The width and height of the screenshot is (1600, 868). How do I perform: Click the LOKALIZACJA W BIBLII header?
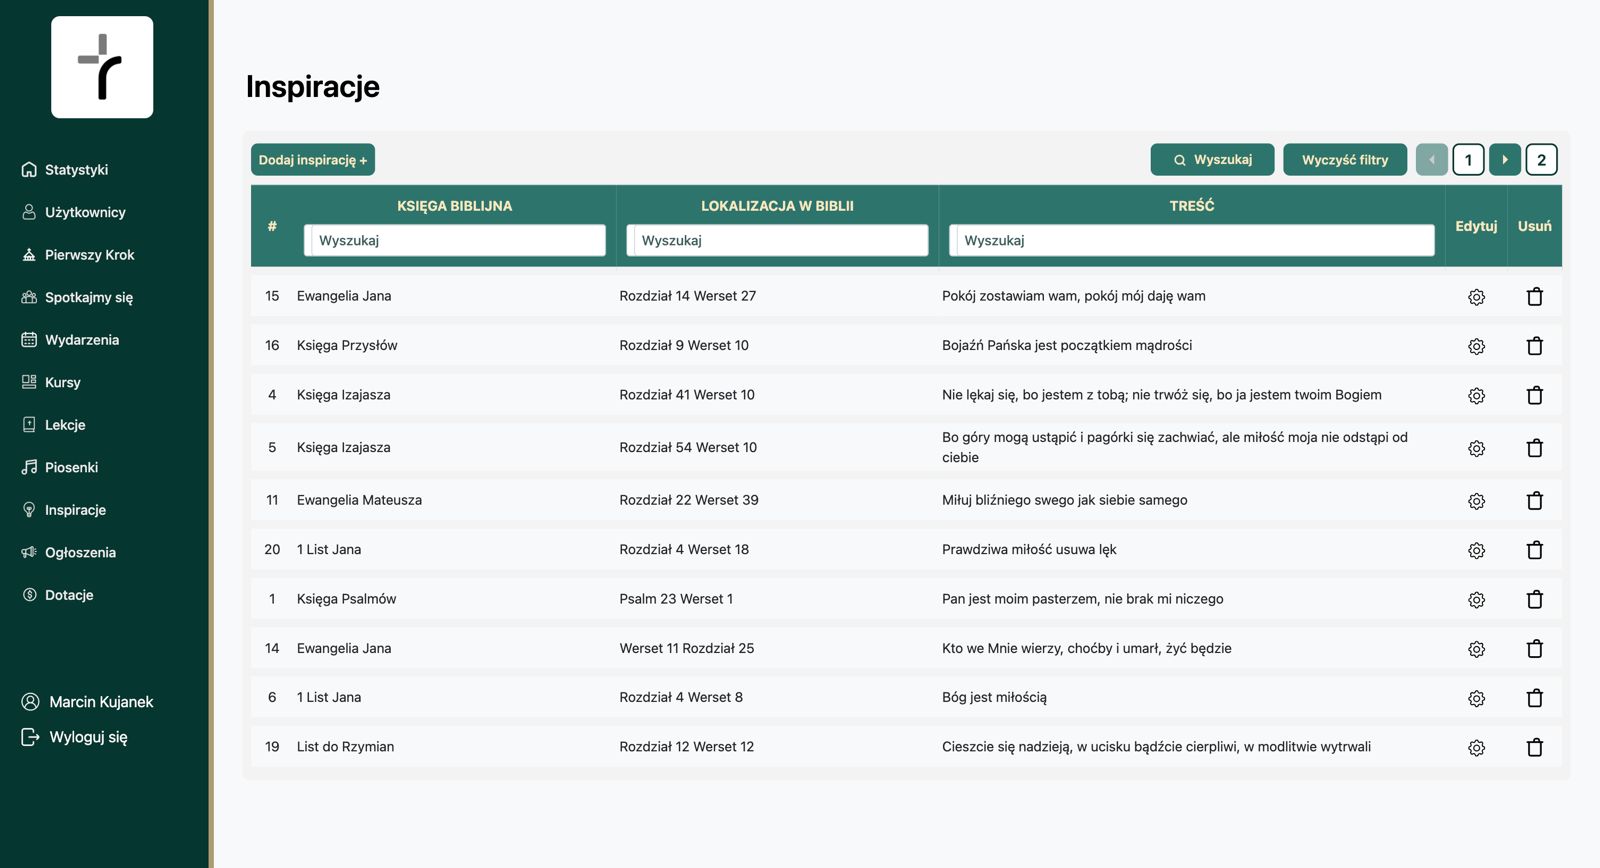(777, 206)
